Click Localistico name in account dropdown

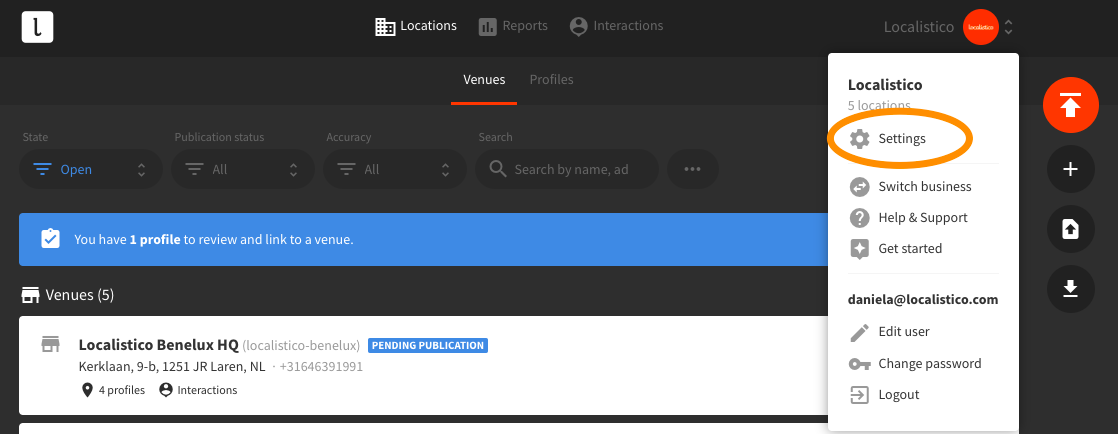click(x=885, y=85)
